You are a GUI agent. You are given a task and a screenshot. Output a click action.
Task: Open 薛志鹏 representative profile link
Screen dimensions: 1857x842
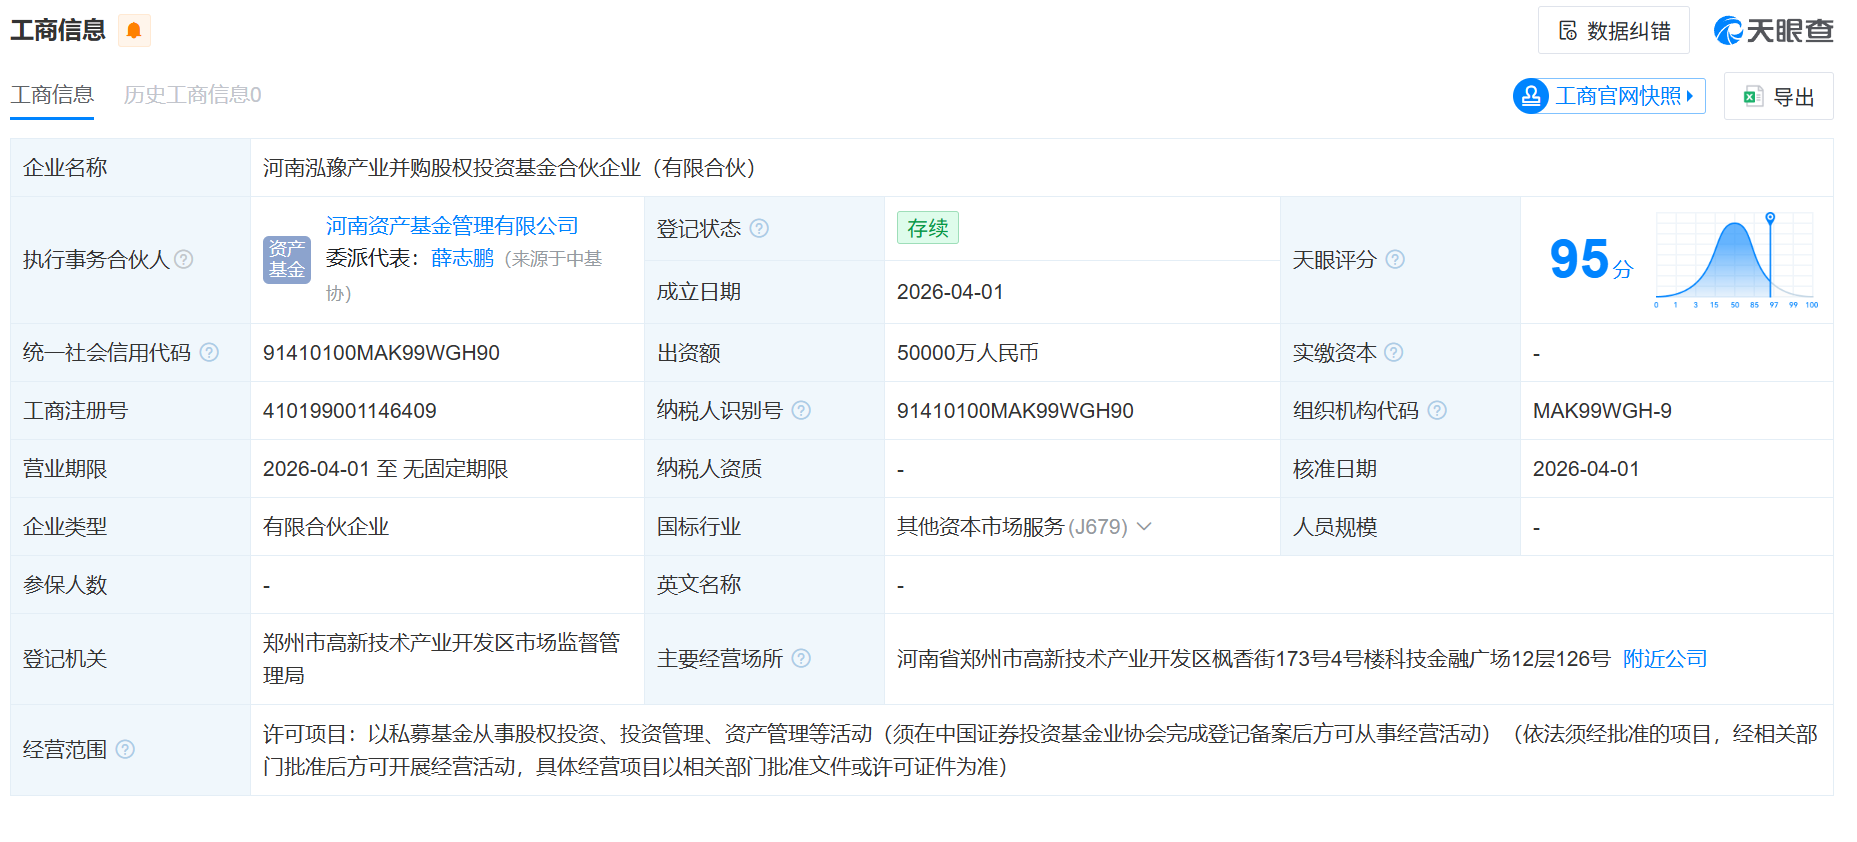[x=462, y=259]
